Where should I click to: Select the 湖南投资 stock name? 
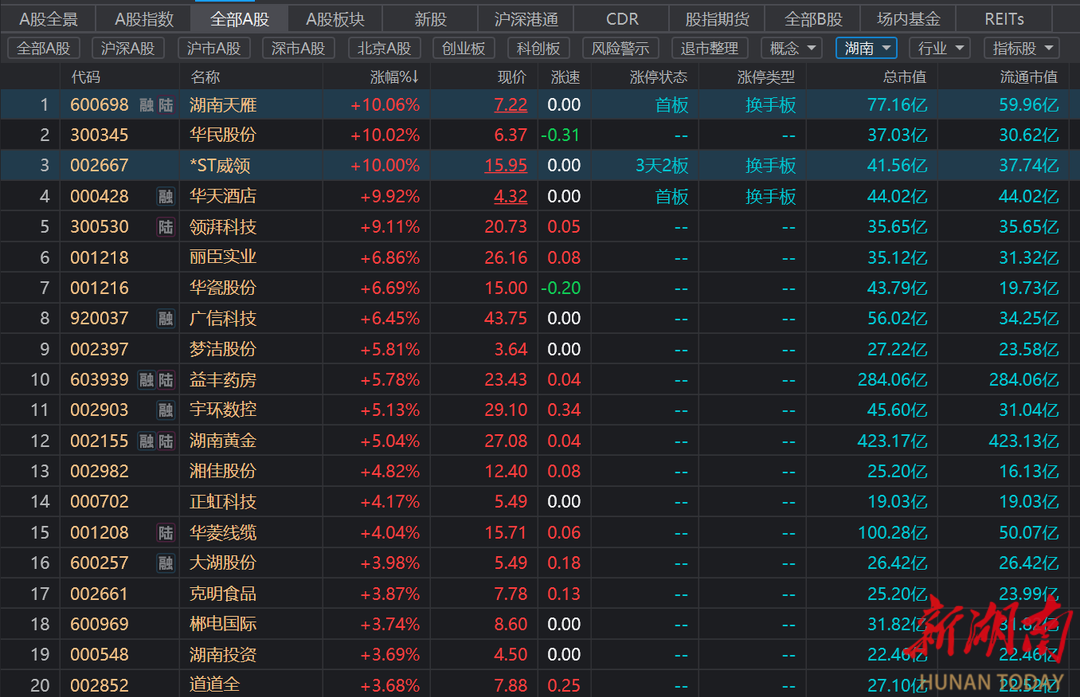(223, 655)
